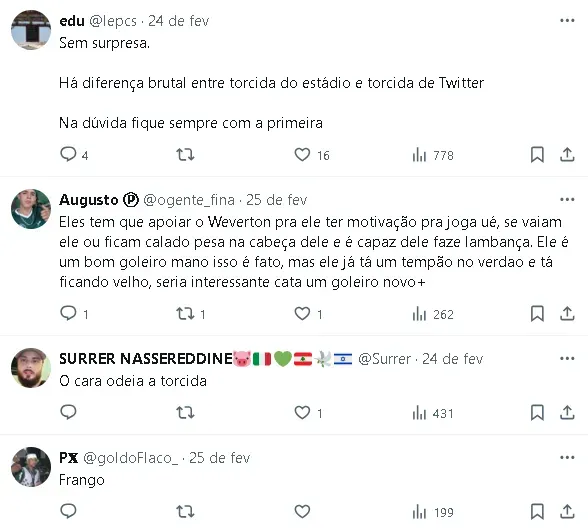Screen dimensions: 588x530
Task: Open more options on SURRER NASSEREDDINE's tweet
Action: [567, 359]
